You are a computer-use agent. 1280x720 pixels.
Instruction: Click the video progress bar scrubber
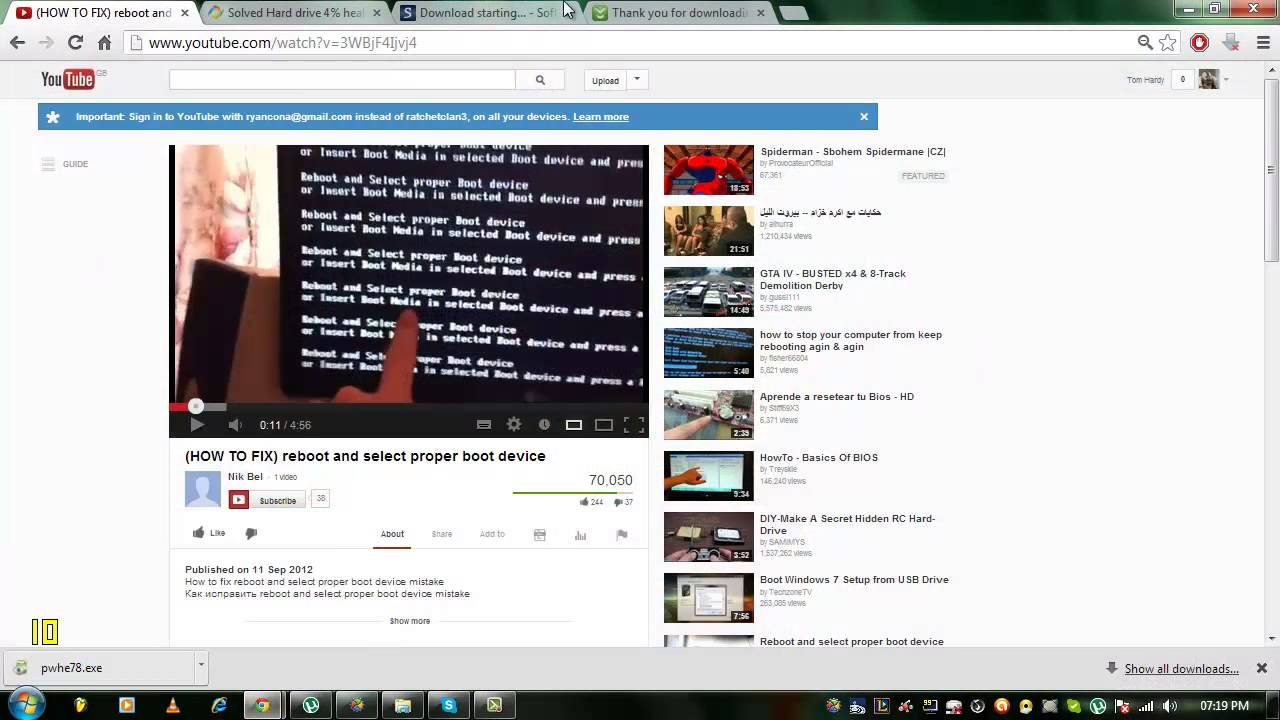tap(196, 406)
